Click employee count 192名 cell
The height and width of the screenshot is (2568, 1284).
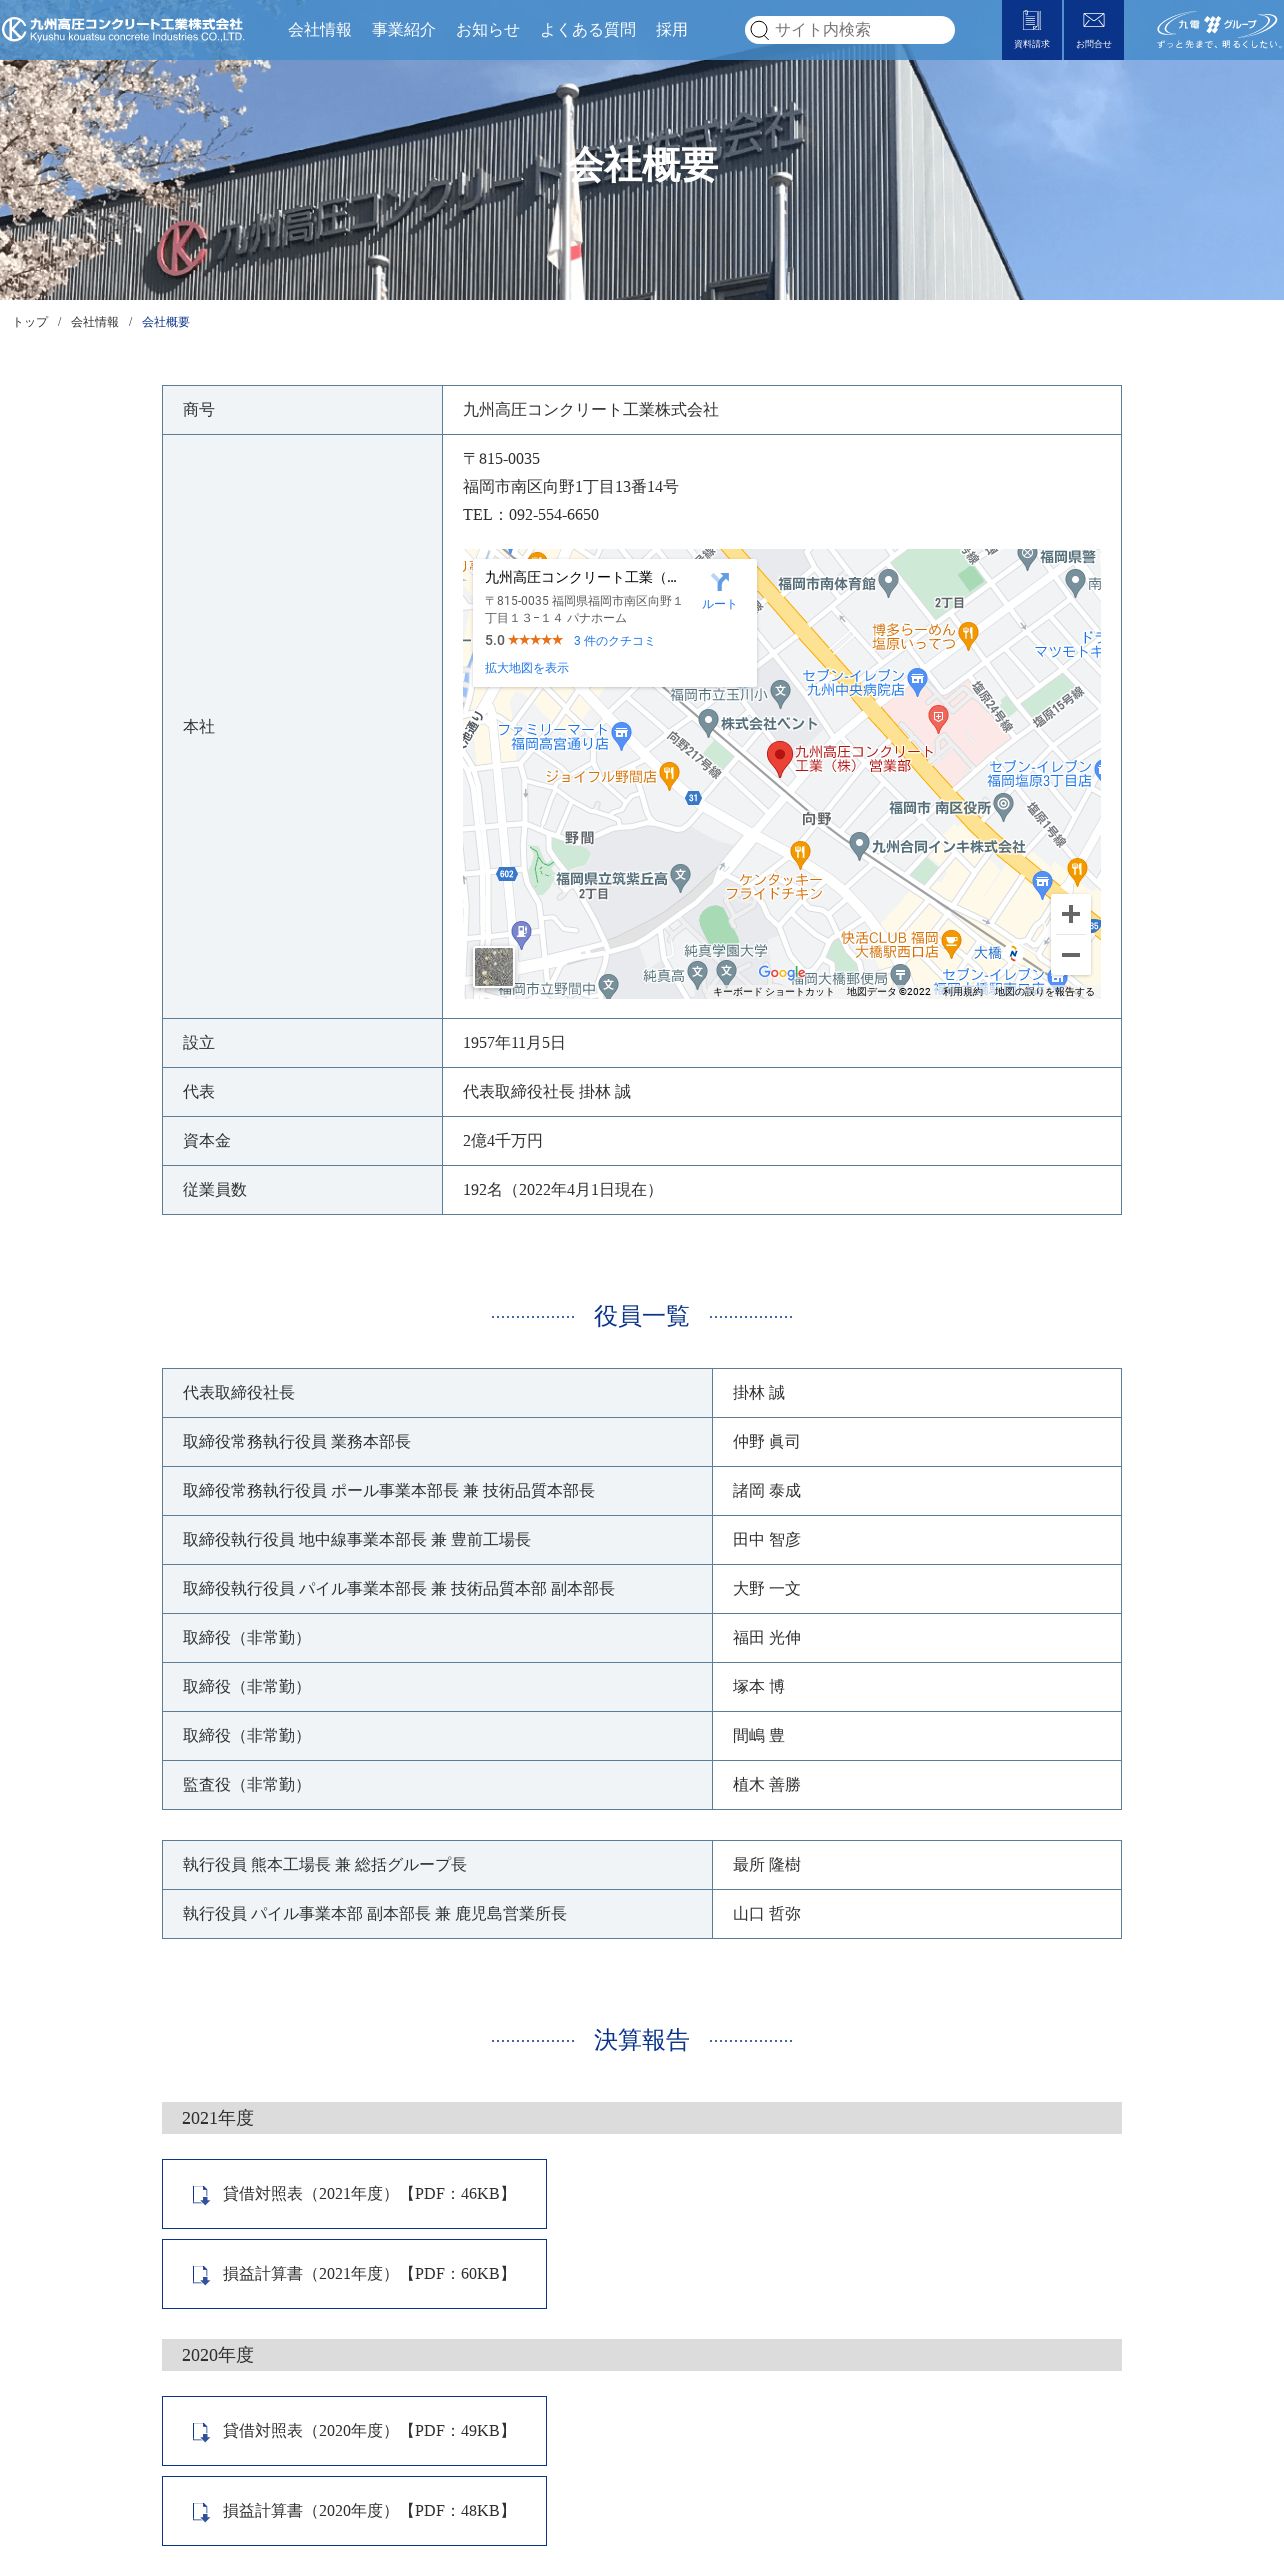[x=782, y=1190]
